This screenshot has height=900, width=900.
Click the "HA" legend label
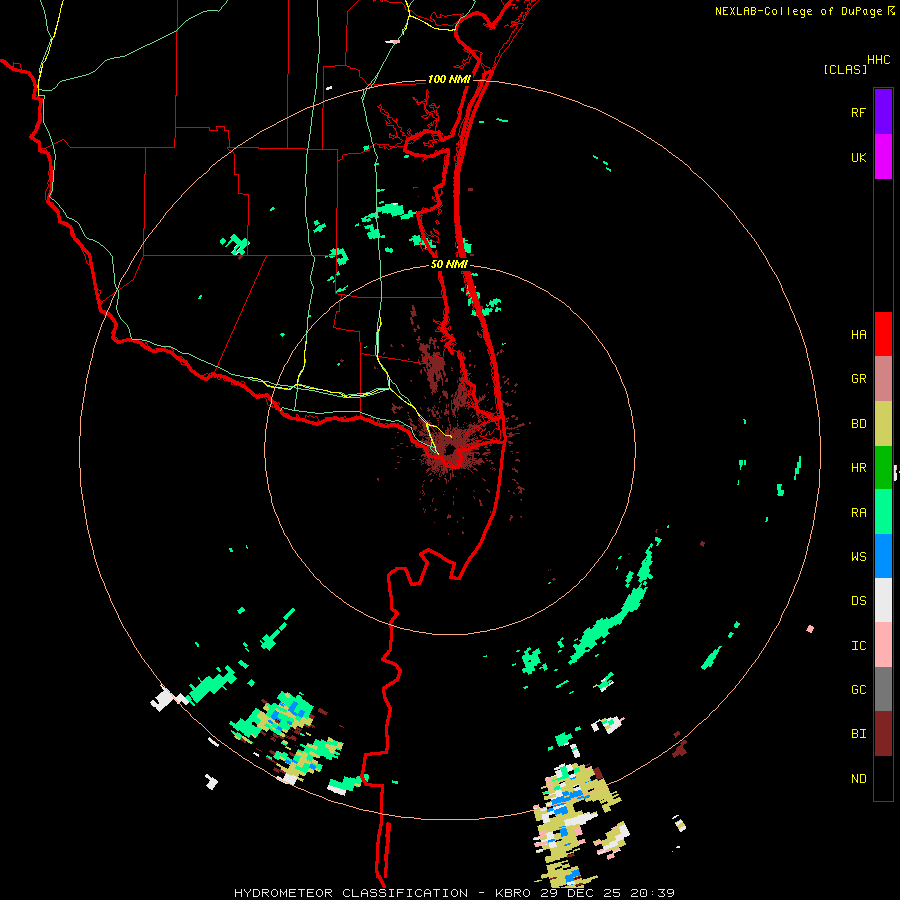858,335
